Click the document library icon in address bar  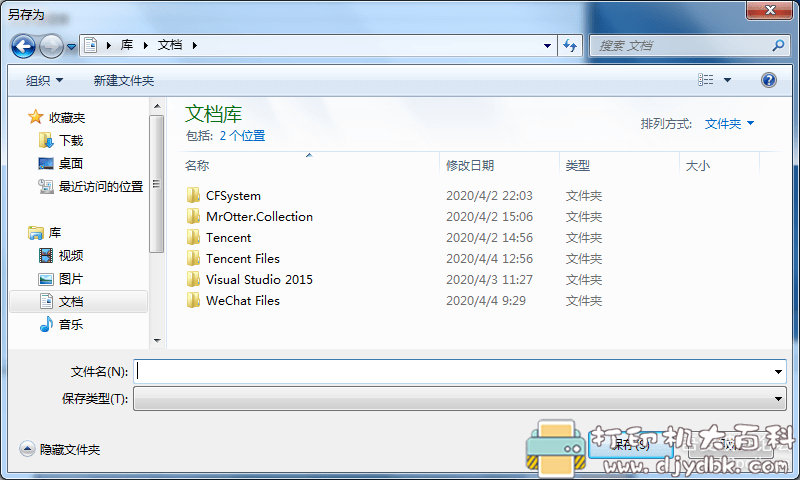[x=91, y=45]
